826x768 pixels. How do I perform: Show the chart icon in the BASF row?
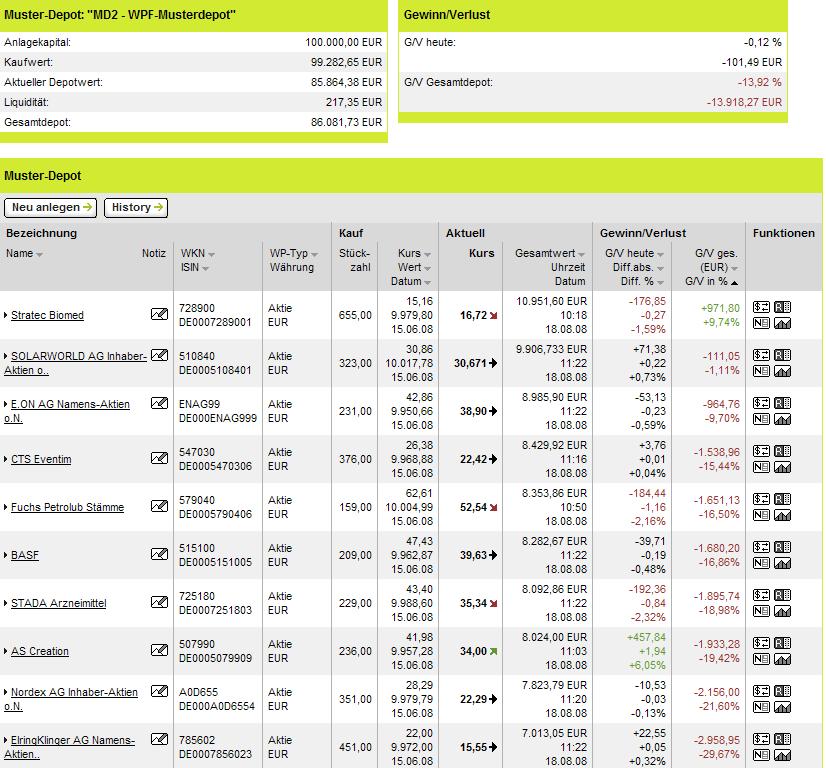[782, 563]
